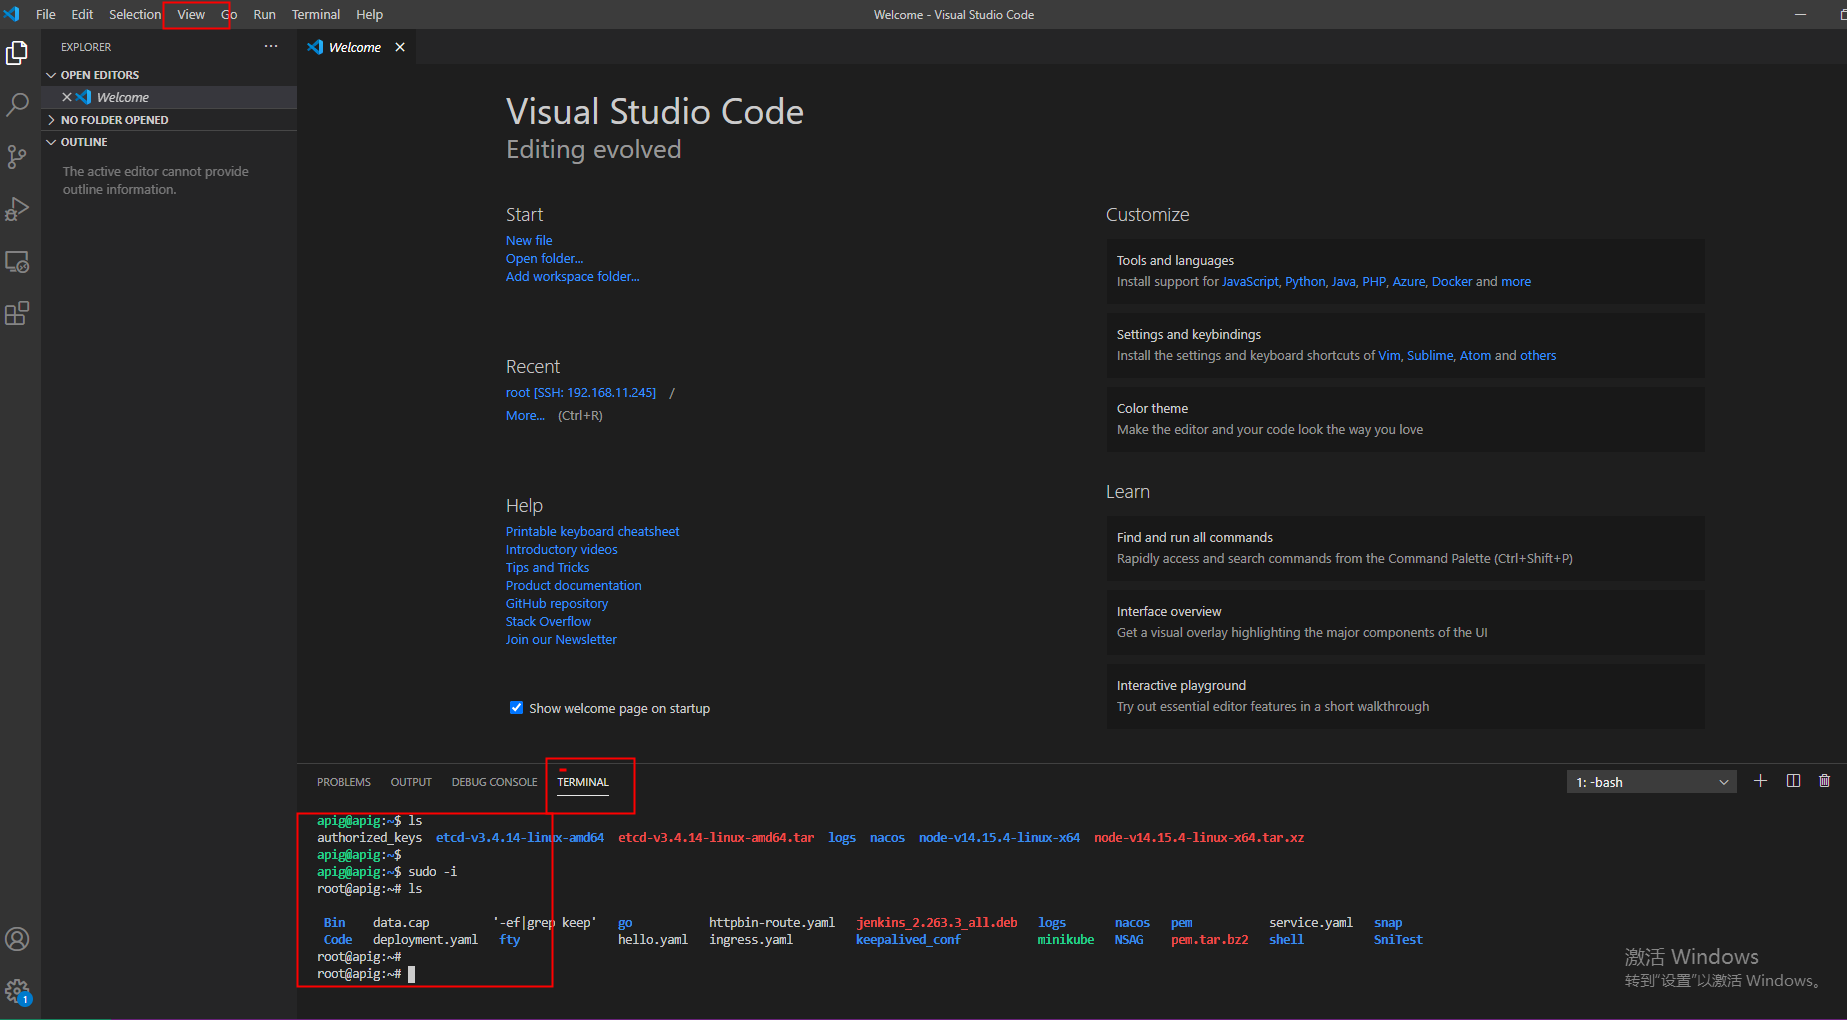Open the View menu
The image size is (1847, 1020).
(191, 14)
